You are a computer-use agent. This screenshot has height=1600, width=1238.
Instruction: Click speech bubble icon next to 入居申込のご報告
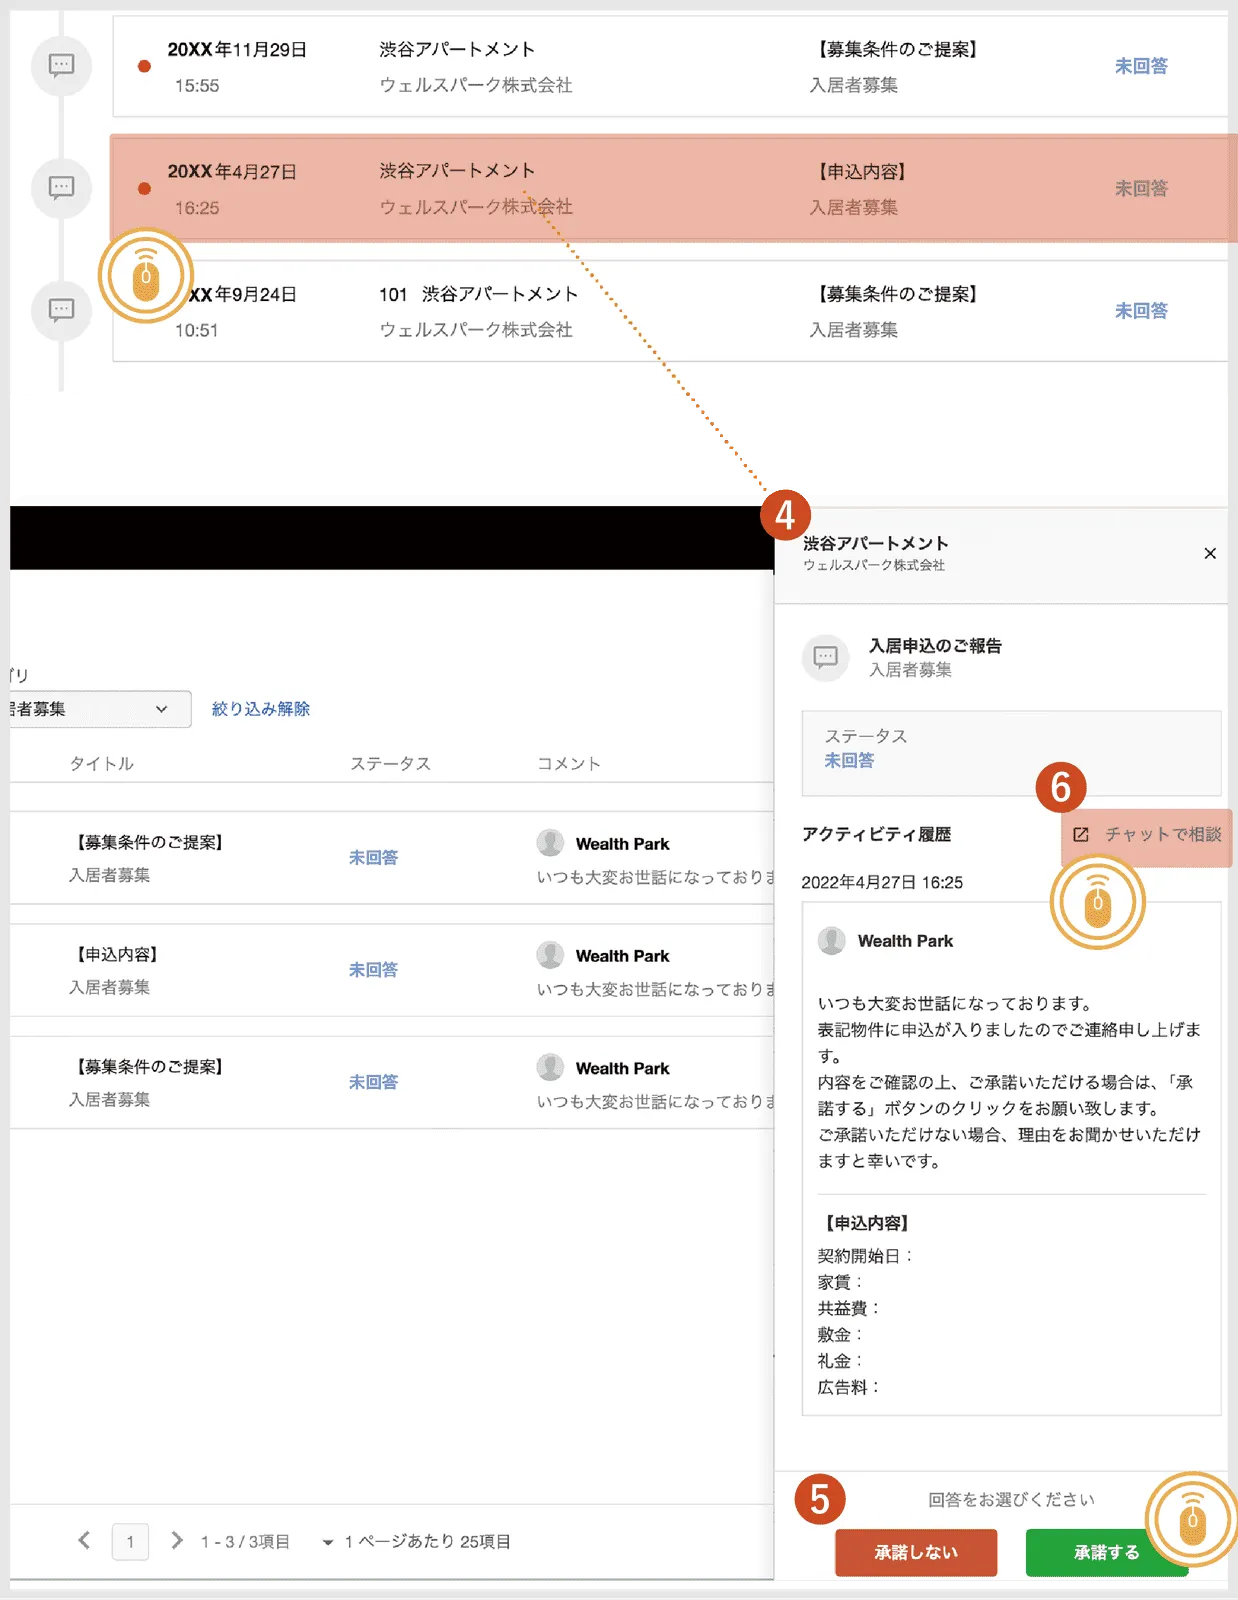click(x=826, y=658)
